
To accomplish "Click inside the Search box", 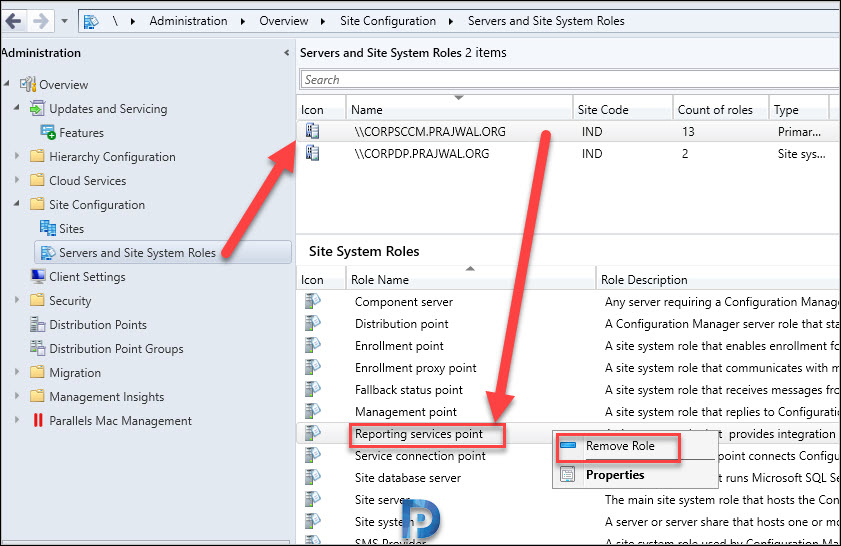I will pyautogui.click(x=570, y=80).
